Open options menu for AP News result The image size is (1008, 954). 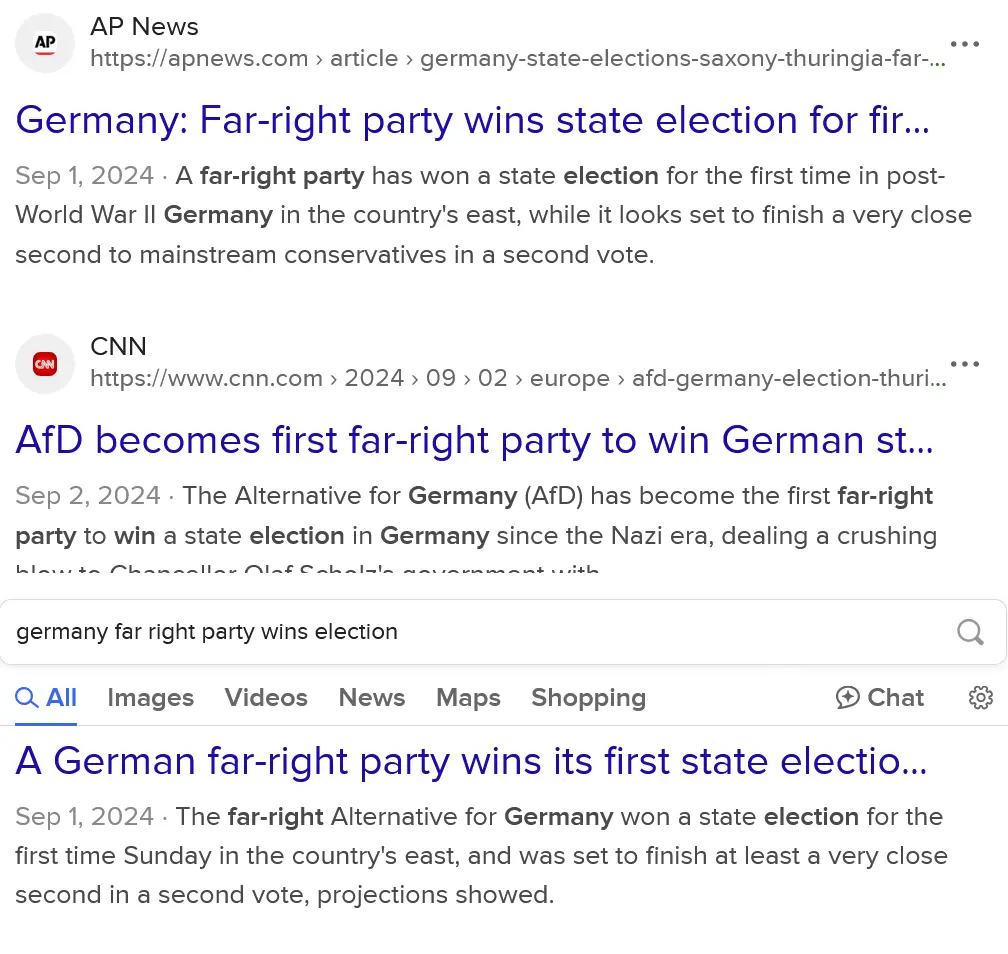[x=965, y=44]
